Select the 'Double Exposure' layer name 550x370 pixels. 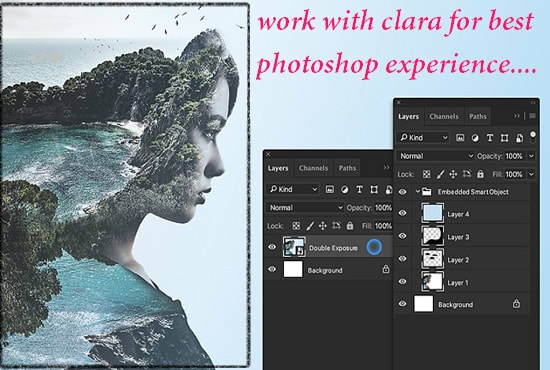click(333, 248)
